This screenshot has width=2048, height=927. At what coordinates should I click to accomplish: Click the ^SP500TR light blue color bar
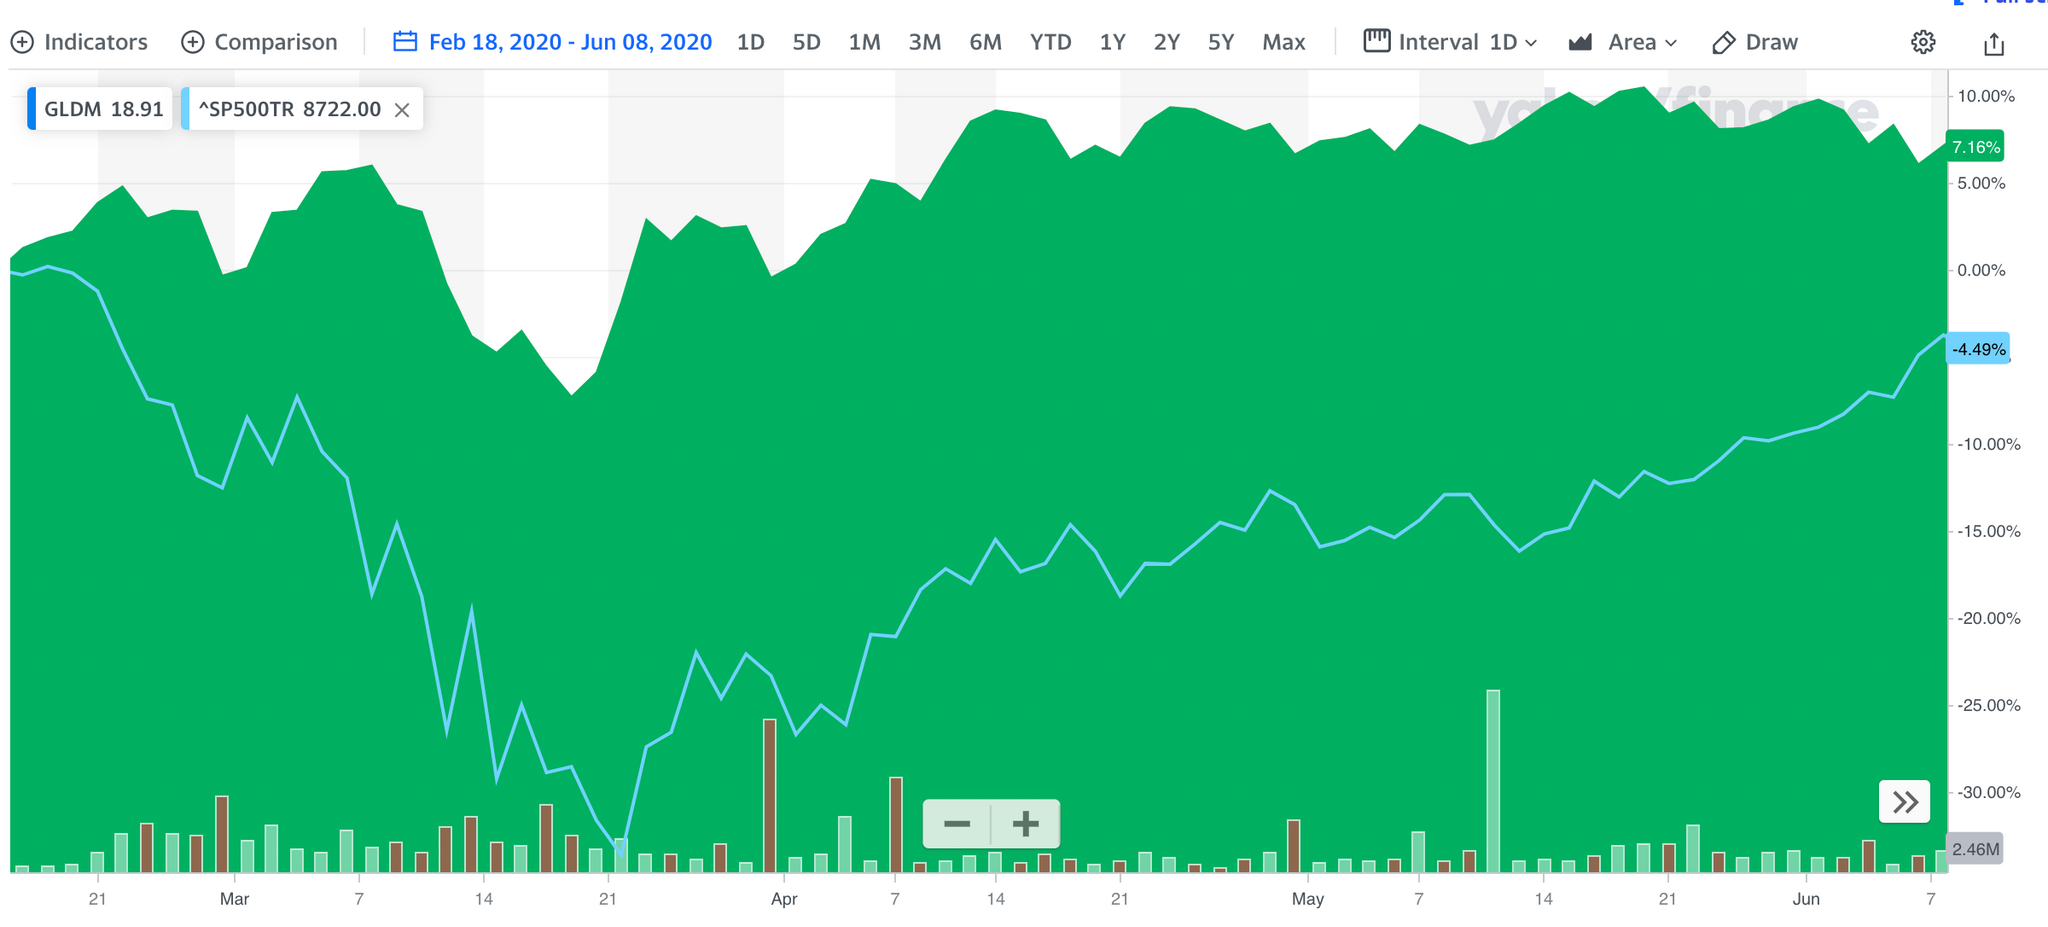click(185, 109)
